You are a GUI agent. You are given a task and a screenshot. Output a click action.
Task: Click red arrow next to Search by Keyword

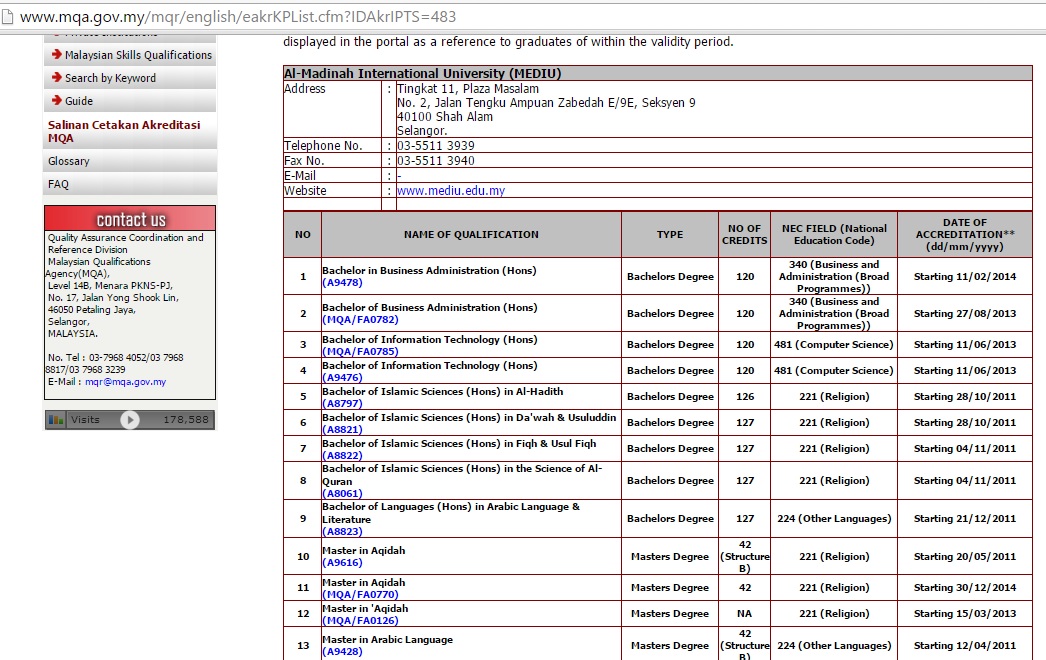pos(57,78)
